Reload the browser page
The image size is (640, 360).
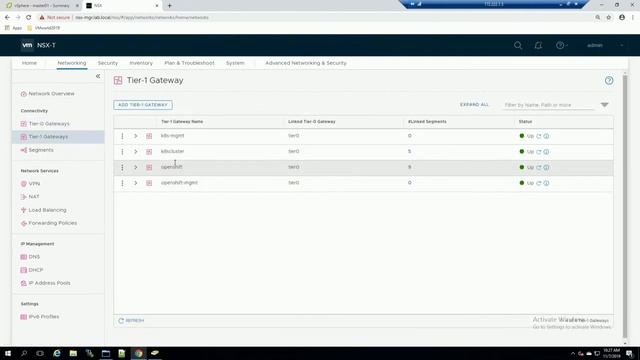point(29,18)
